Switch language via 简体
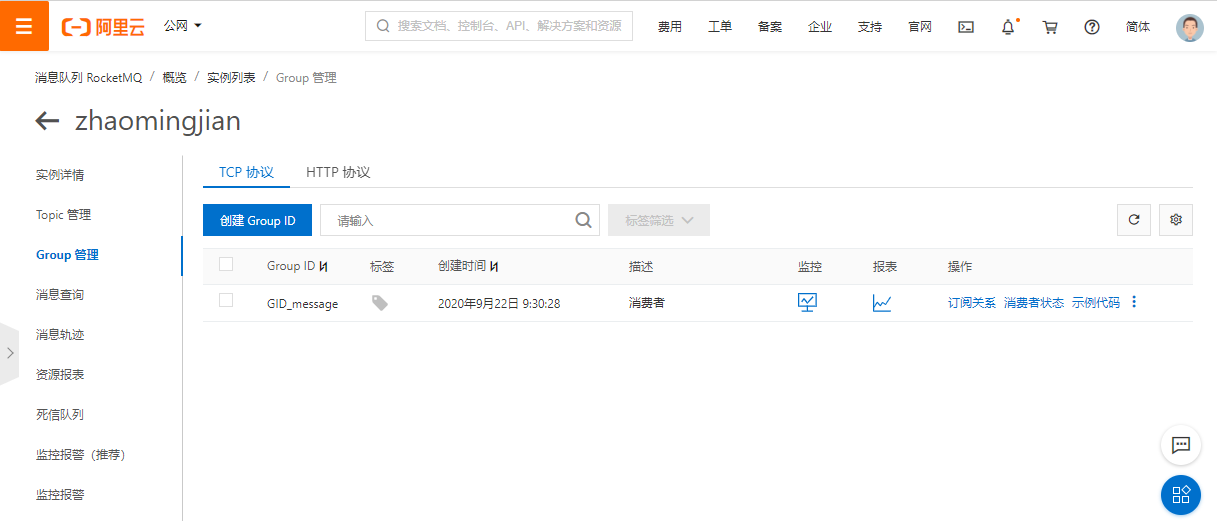Screen dimensions: 1217x521 1138,27
